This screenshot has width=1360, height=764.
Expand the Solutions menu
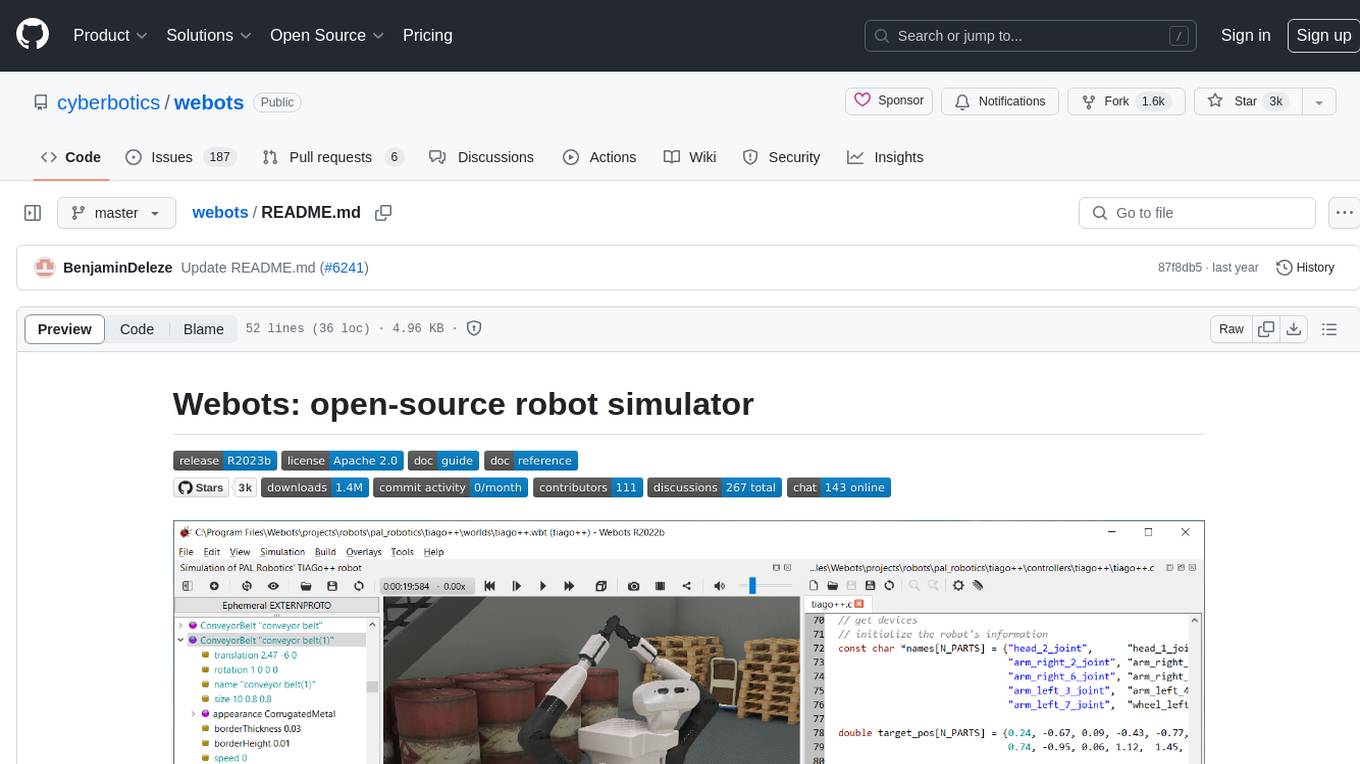[208, 35]
